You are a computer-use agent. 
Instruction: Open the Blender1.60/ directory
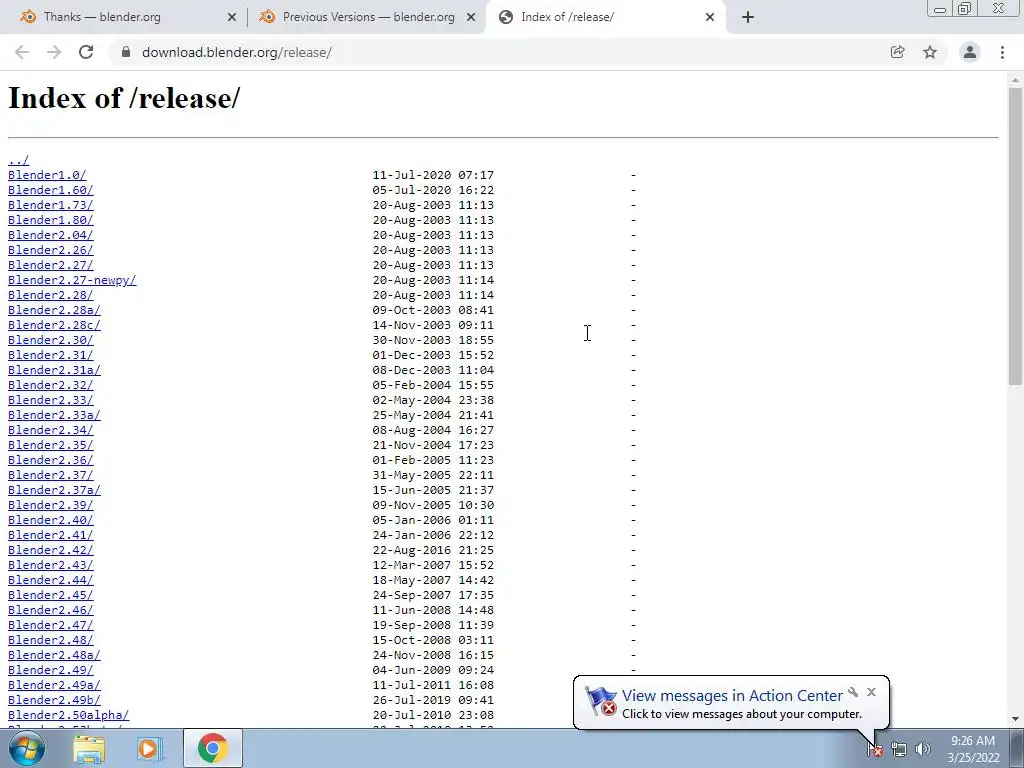click(x=50, y=190)
